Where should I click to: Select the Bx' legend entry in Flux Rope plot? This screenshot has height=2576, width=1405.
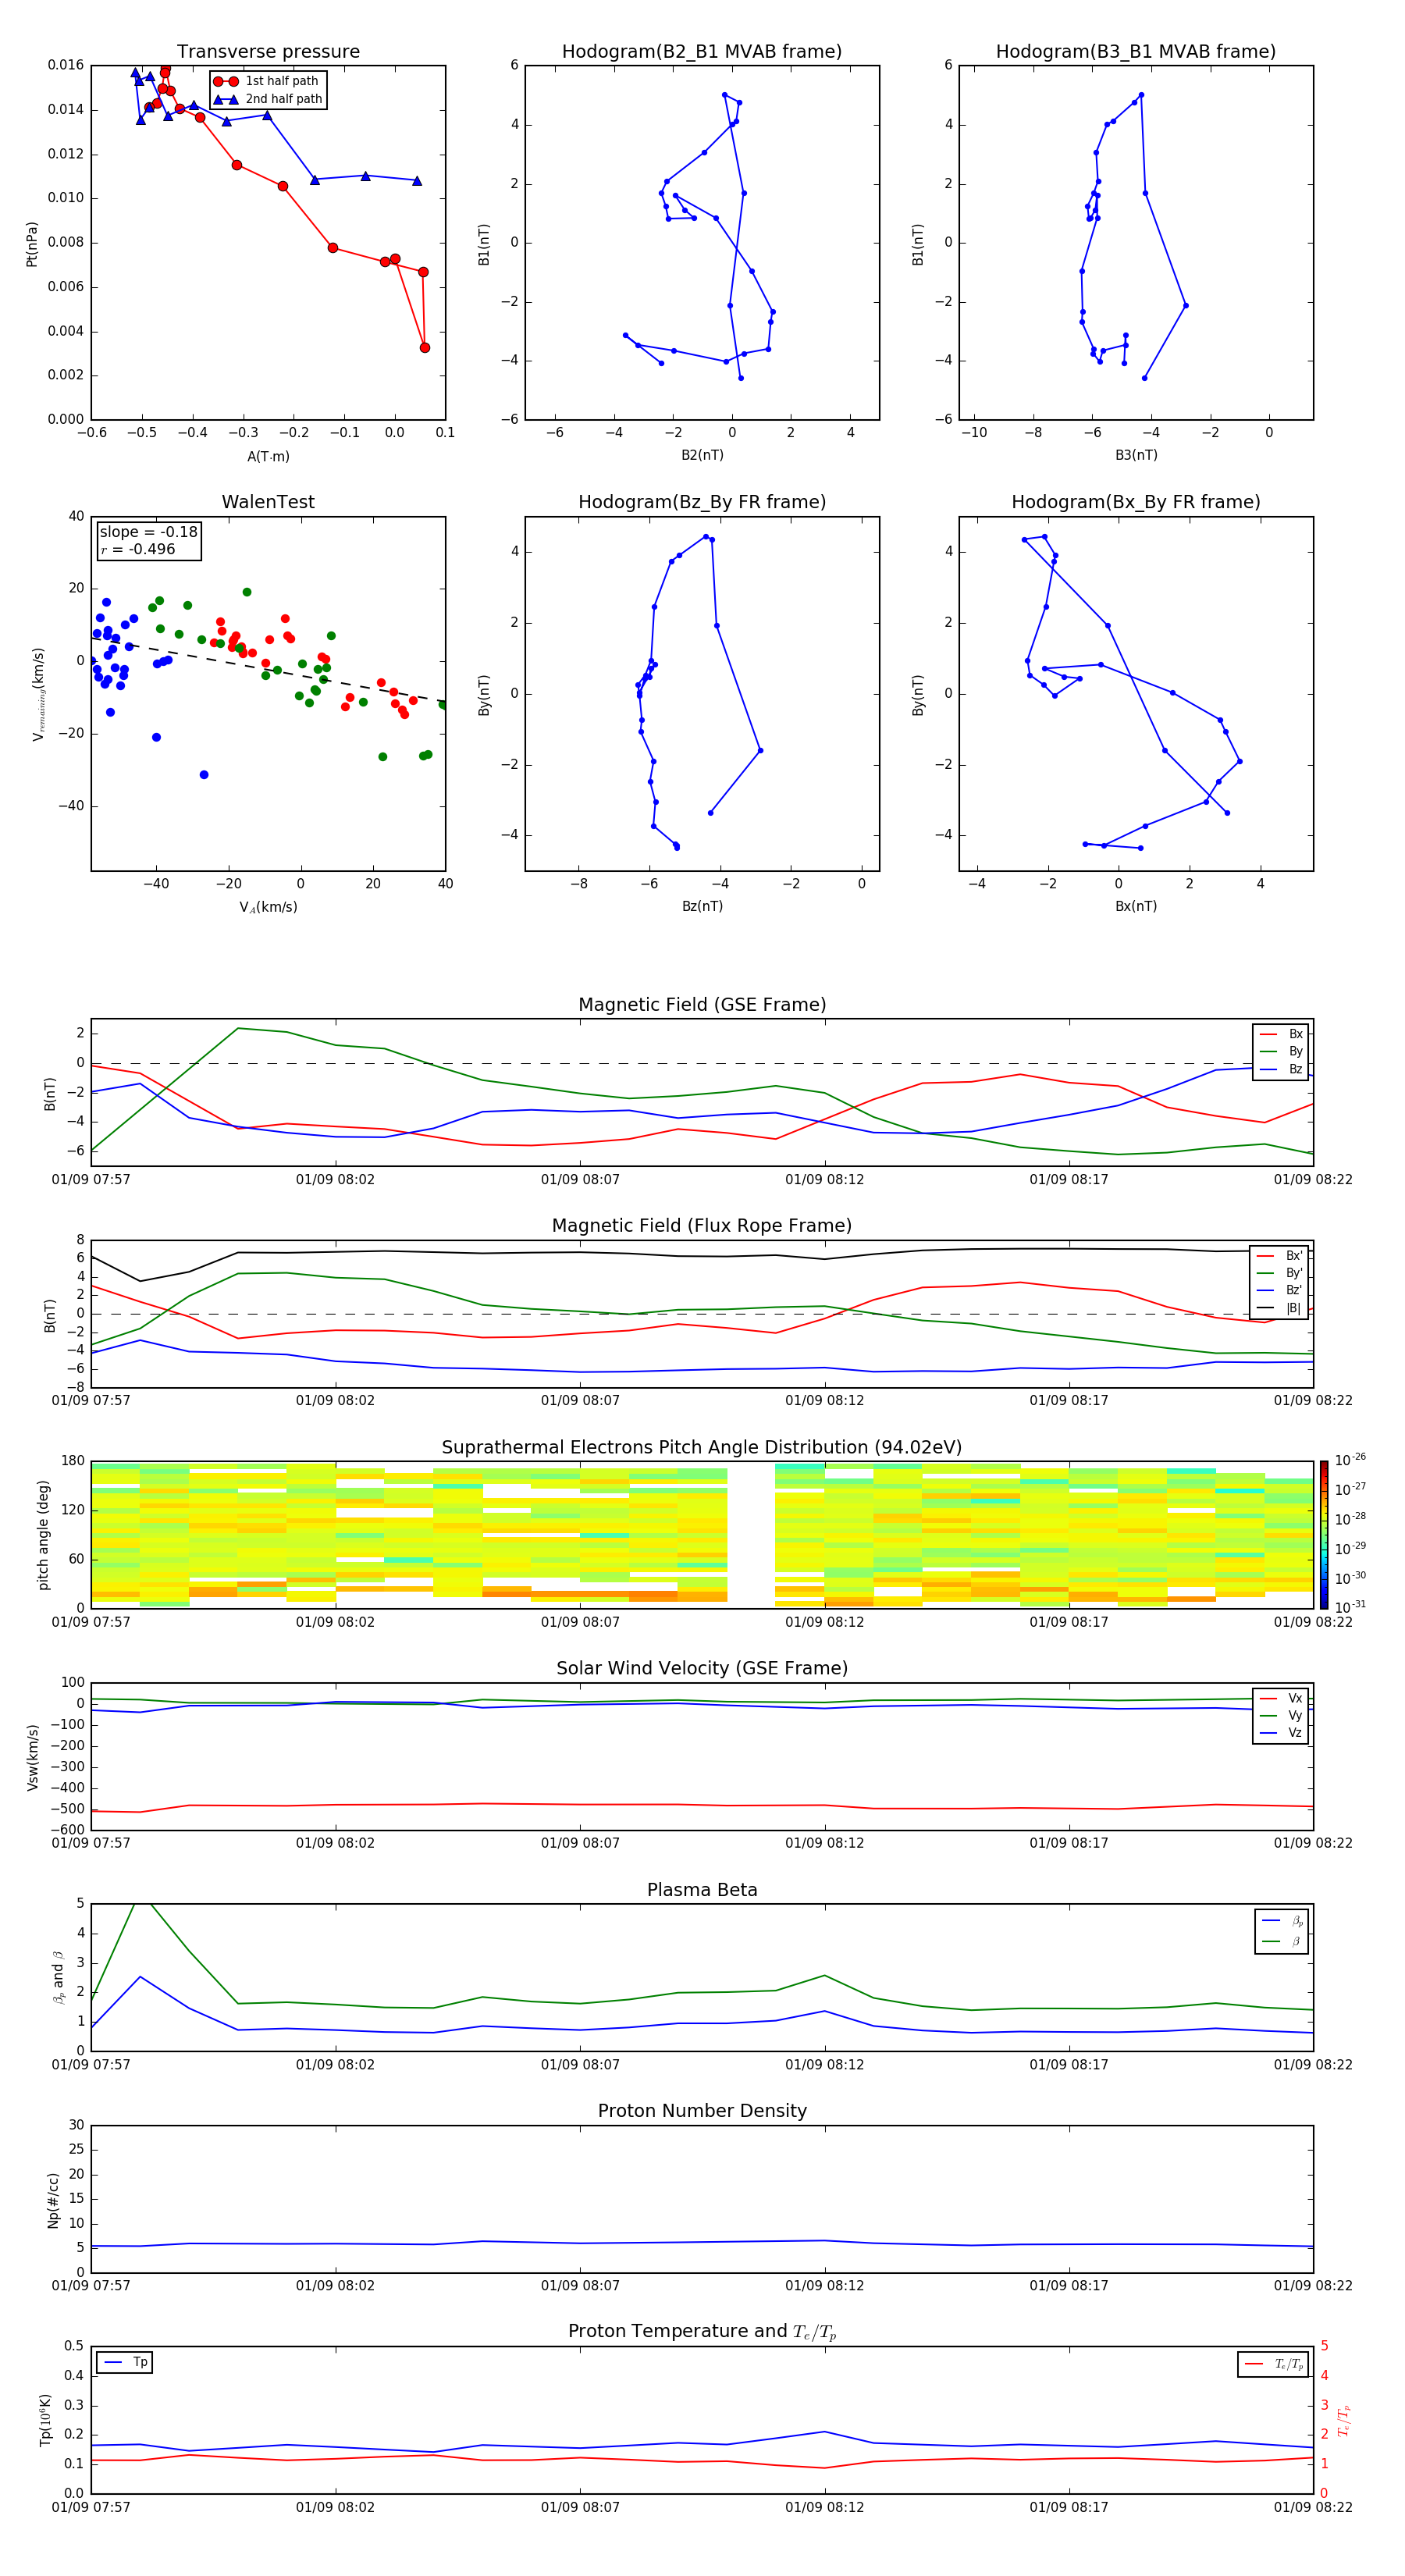(x=1279, y=1256)
